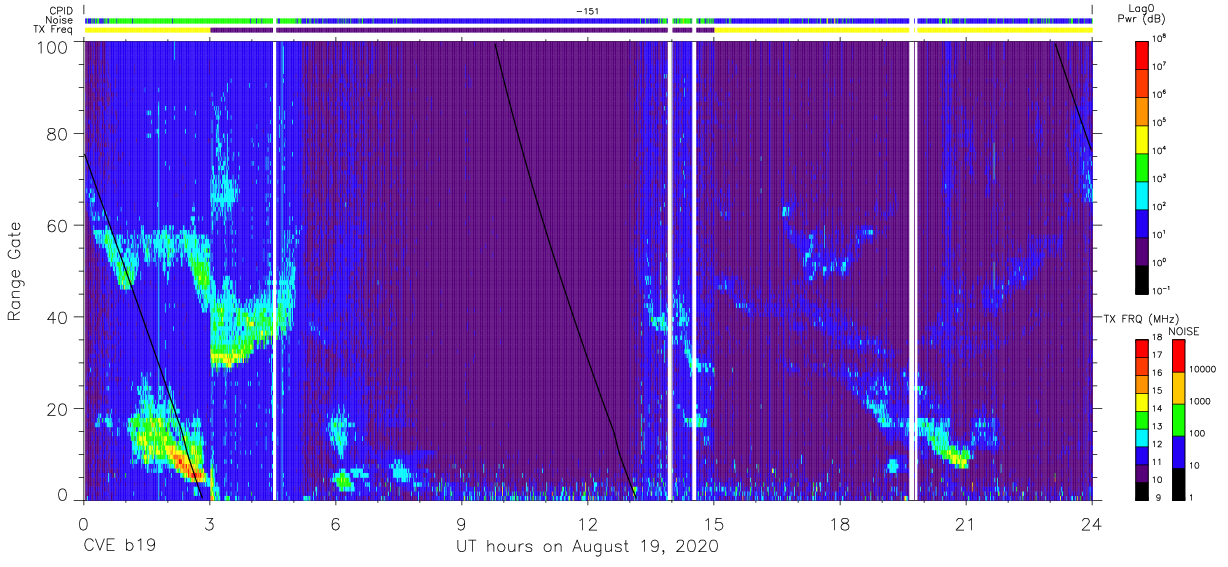Click the 'Range Gate' axis title
The height and width of the screenshot is (567, 1228).
[16, 272]
